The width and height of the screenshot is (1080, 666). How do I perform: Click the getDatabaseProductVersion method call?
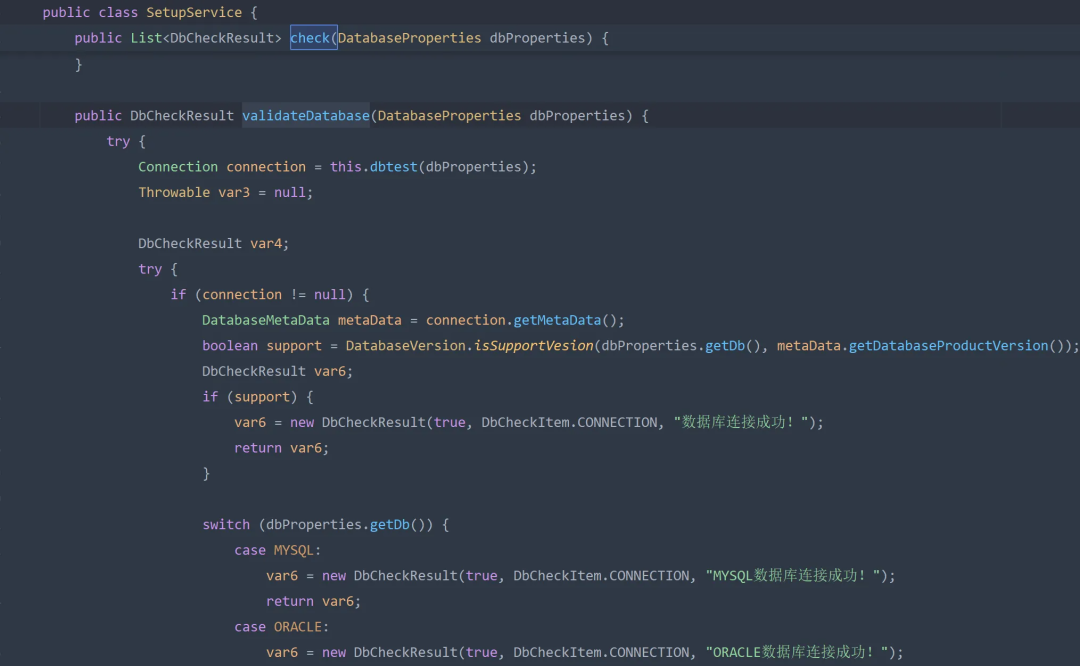coord(948,346)
